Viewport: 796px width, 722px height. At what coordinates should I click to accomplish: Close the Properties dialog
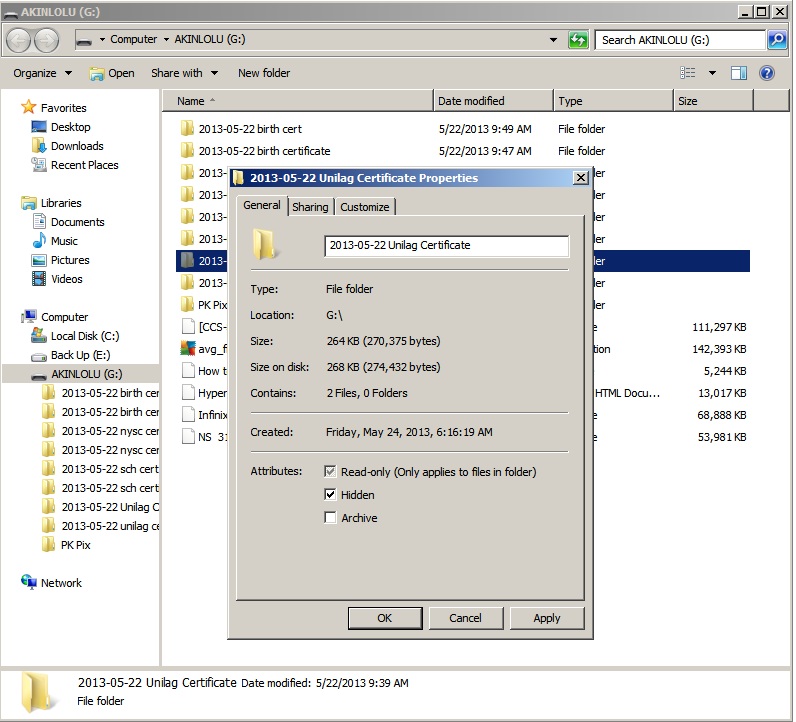point(580,178)
